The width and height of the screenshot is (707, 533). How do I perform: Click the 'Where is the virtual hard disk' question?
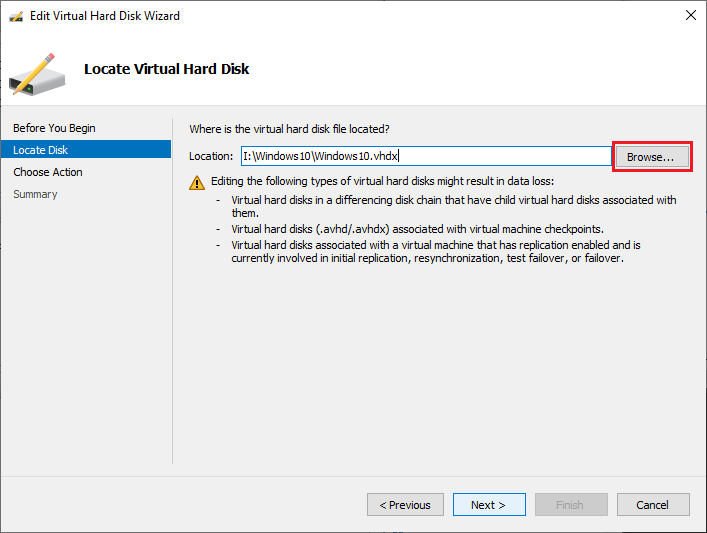click(289, 129)
